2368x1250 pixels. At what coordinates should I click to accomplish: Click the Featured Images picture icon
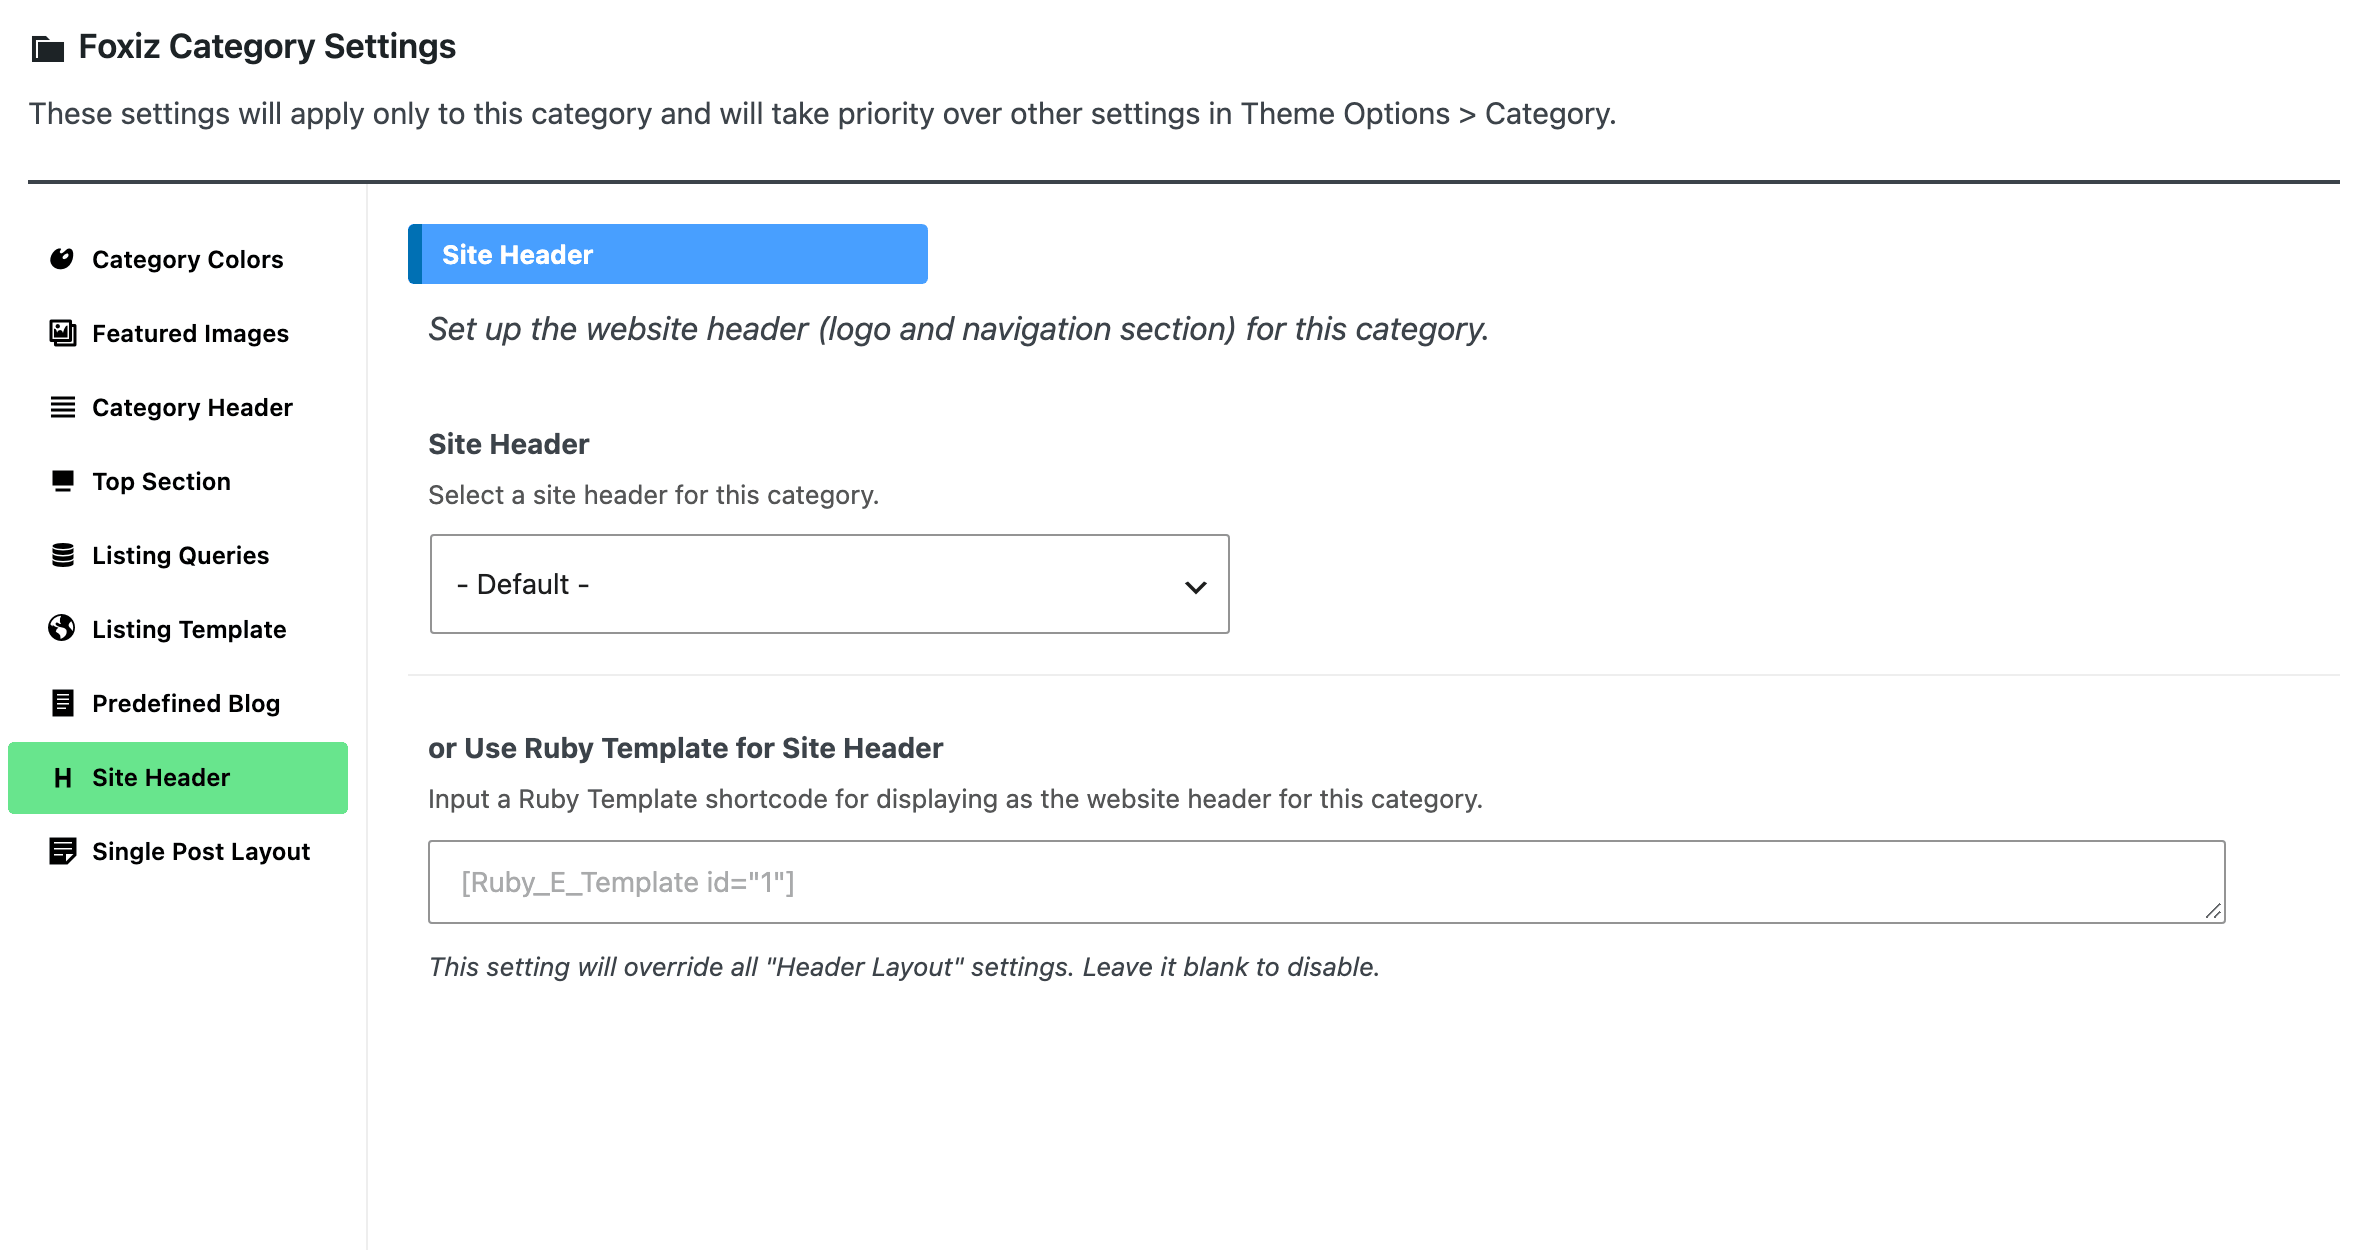62,333
